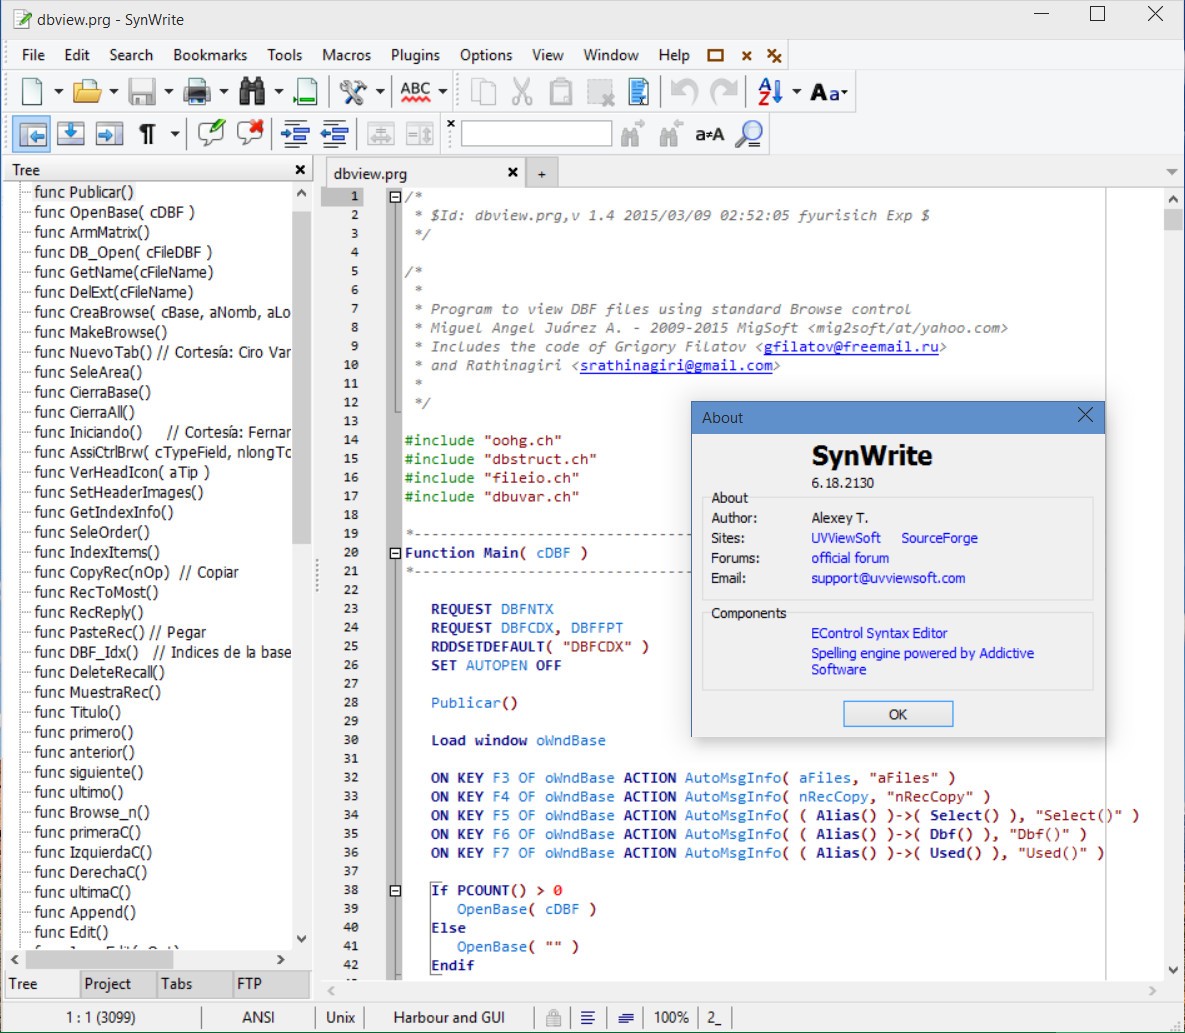Toggle read-only lock in status bar

click(553, 1017)
